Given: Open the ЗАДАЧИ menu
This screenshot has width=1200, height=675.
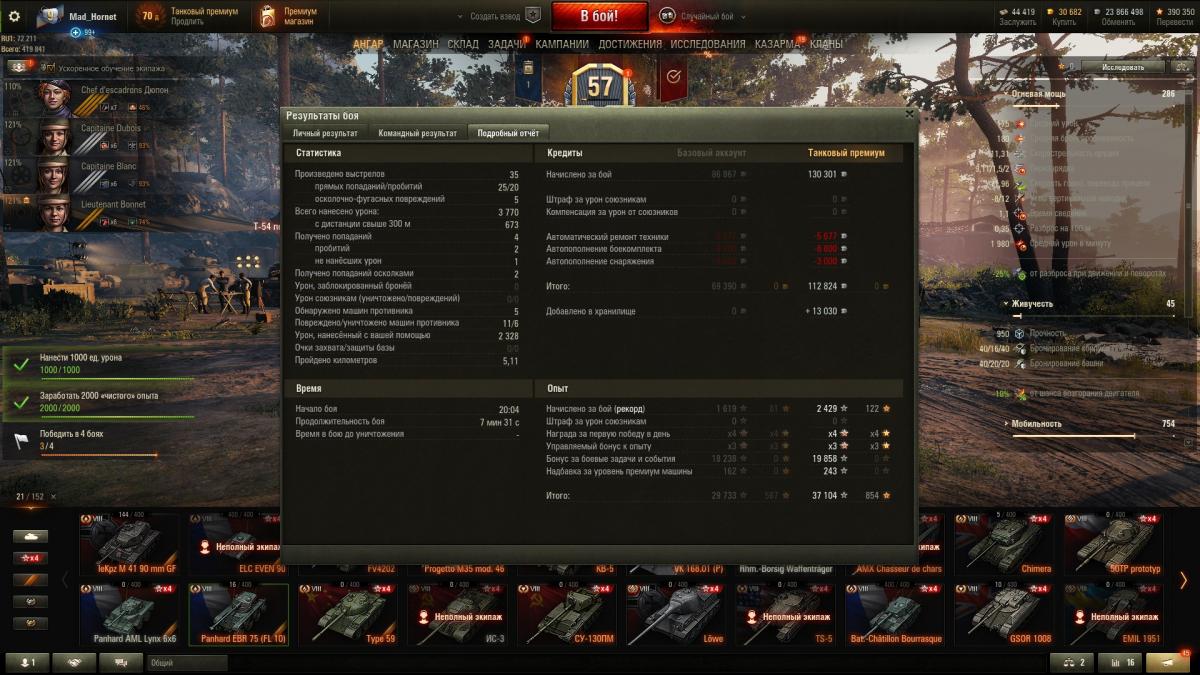Looking at the screenshot, I should [x=507, y=44].
